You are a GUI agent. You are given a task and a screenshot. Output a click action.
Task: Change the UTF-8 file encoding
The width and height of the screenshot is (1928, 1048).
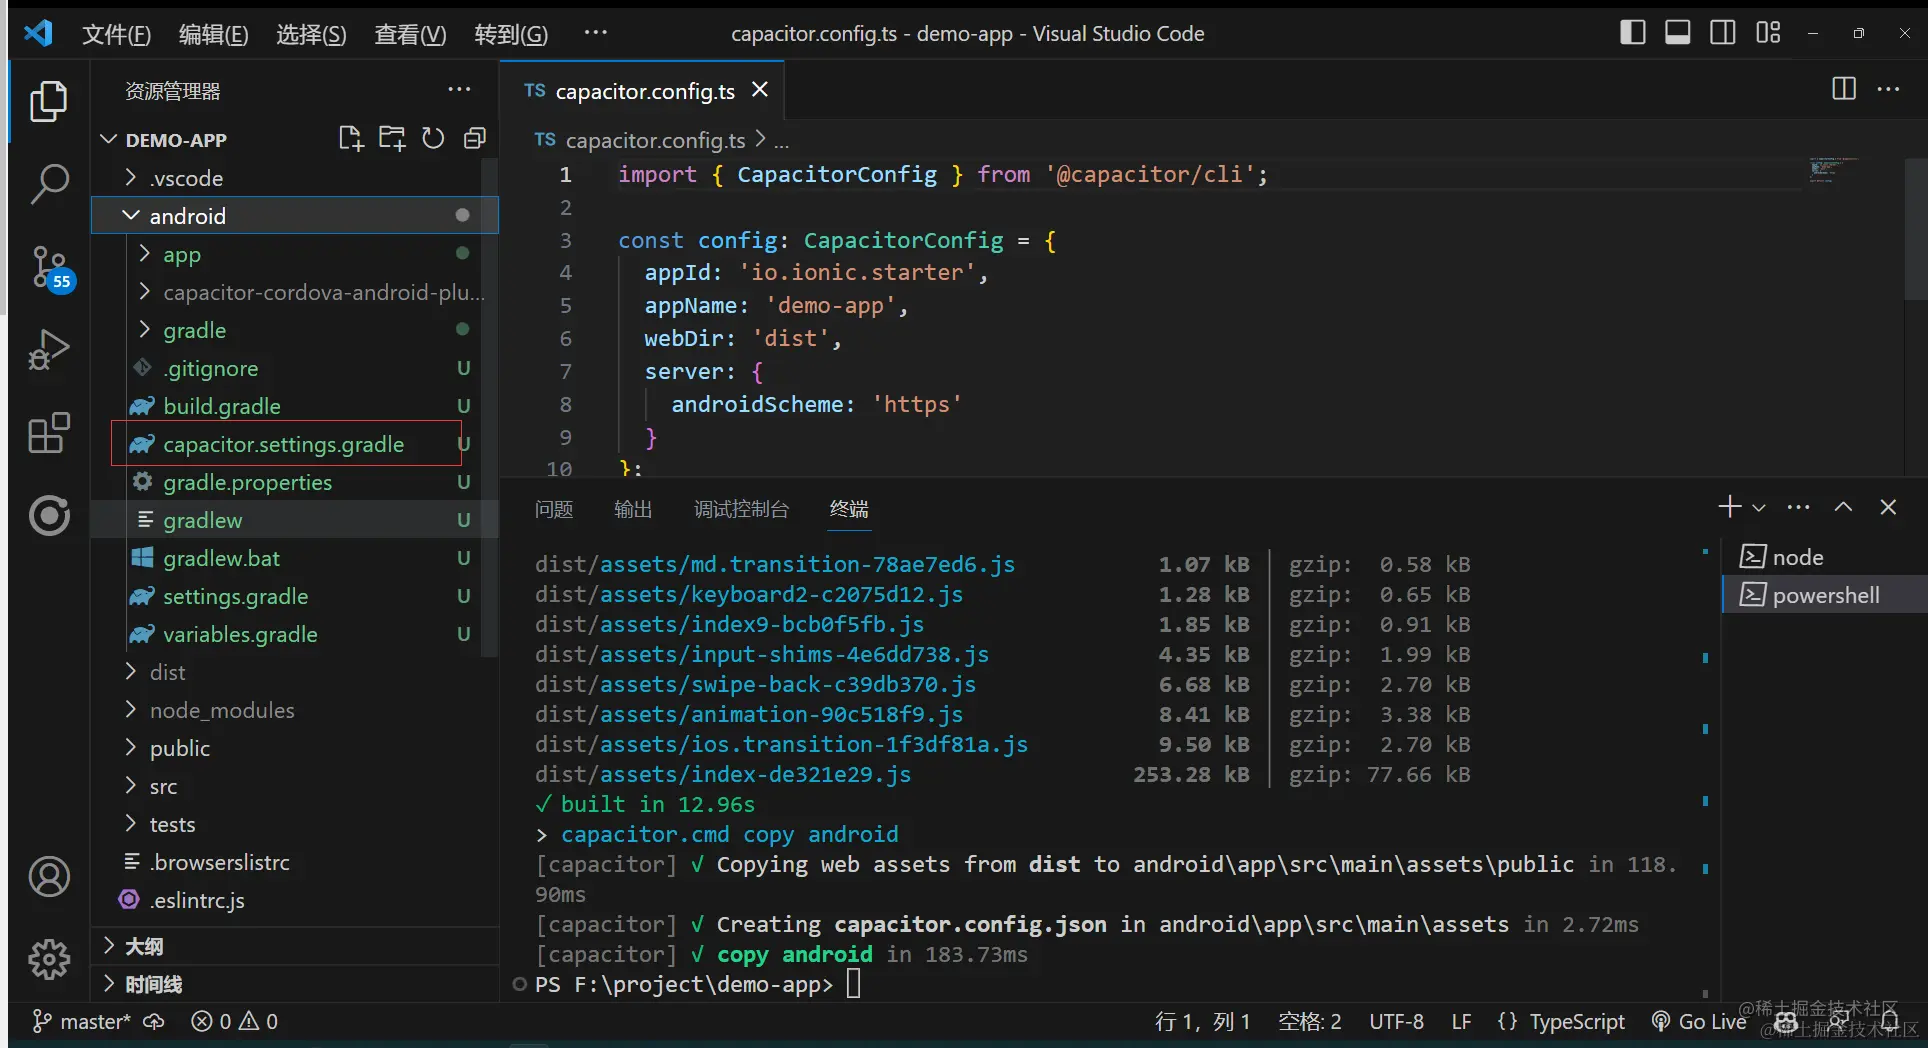(1396, 1021)
